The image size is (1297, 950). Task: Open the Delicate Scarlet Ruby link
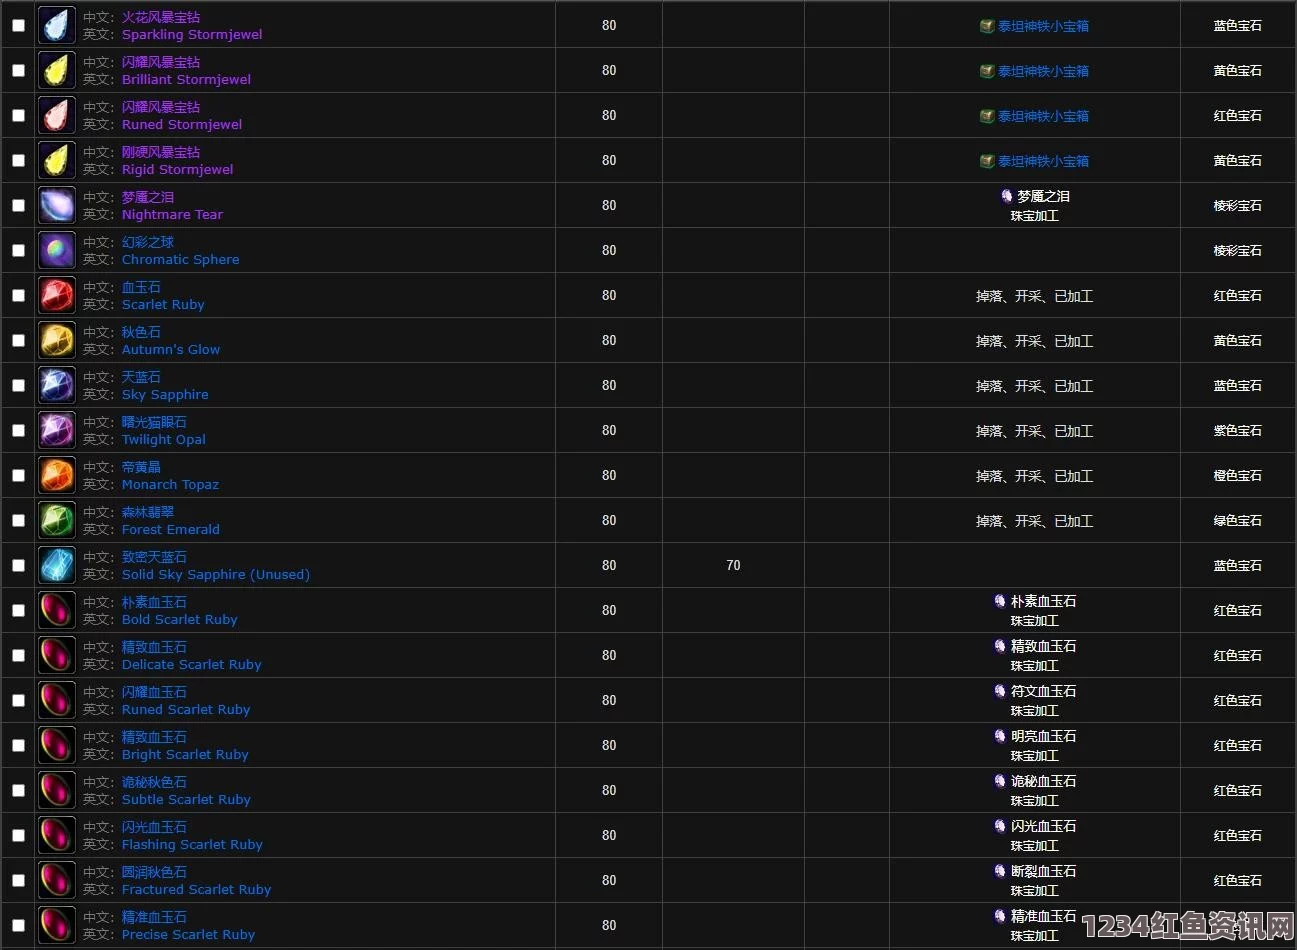click(x=191, y=664)
